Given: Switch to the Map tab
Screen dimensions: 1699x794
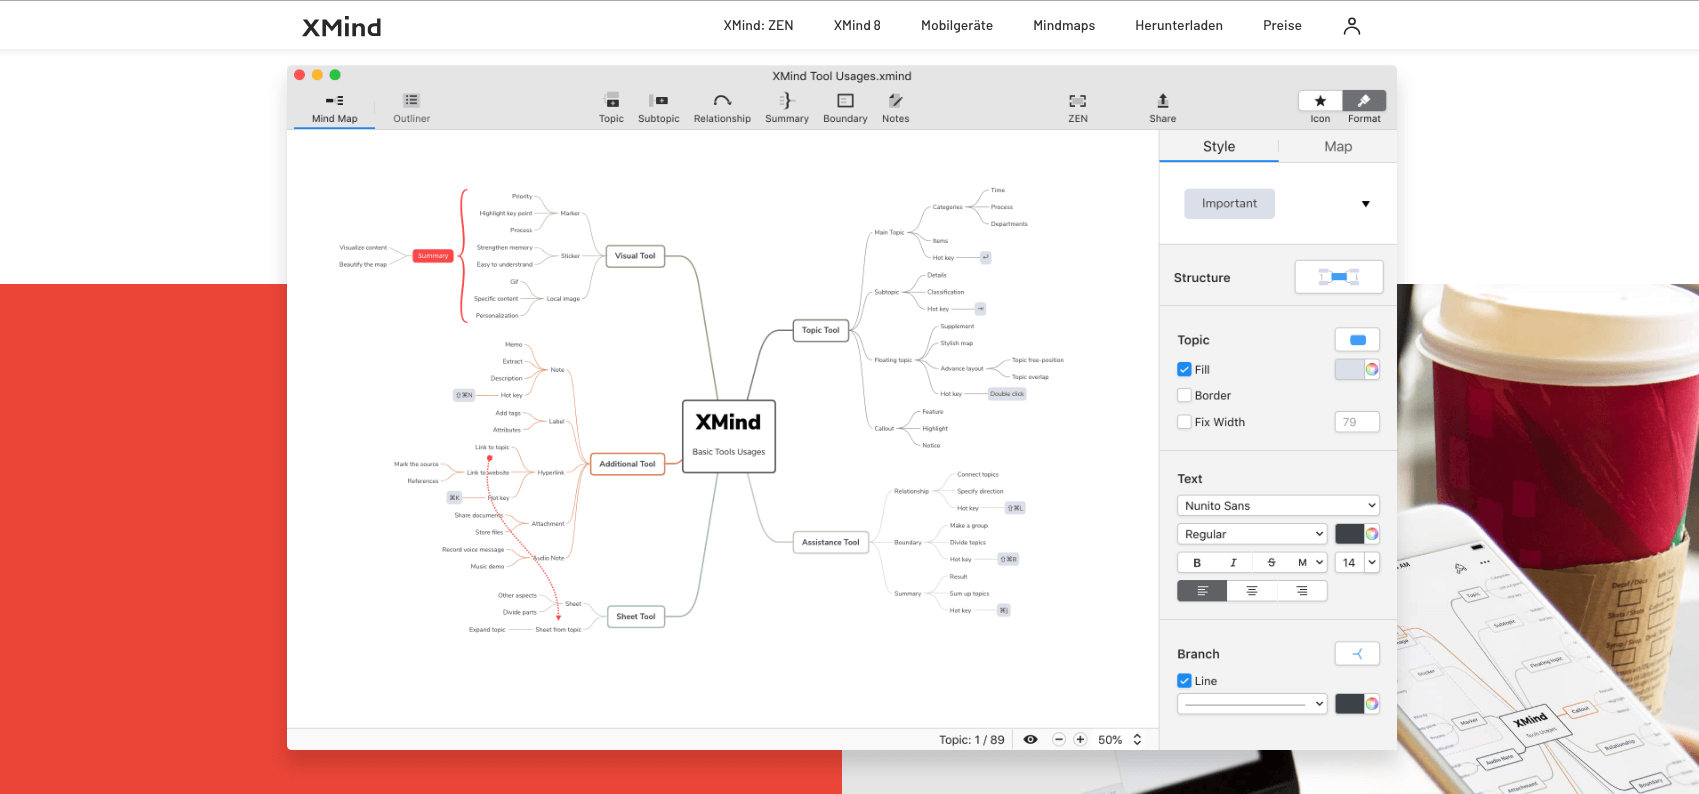Looking at the screenshot, I should [1338, 146].
